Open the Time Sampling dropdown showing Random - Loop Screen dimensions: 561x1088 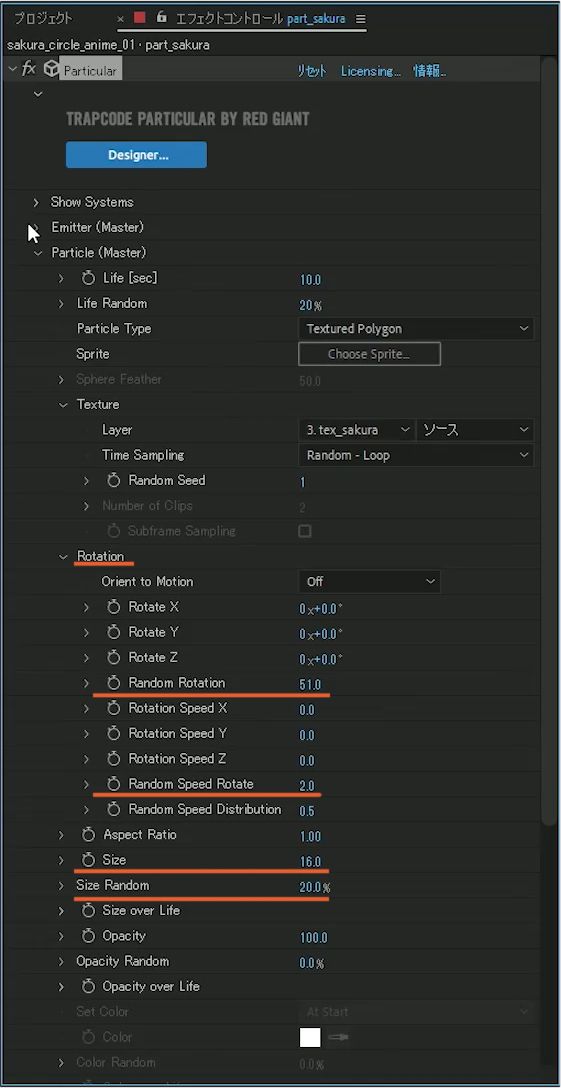(x=417, y=455)
